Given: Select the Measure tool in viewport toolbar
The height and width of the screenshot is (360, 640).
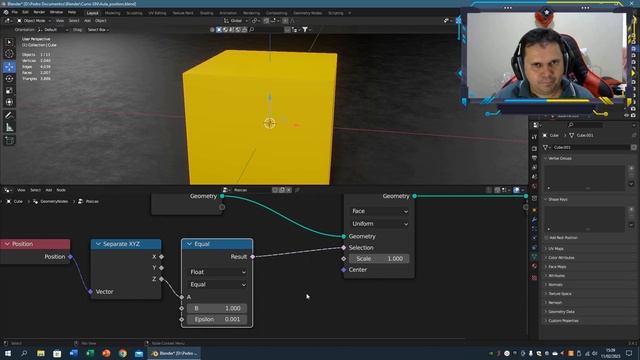Looking at the screenshot, I should [x=9, y=128].
